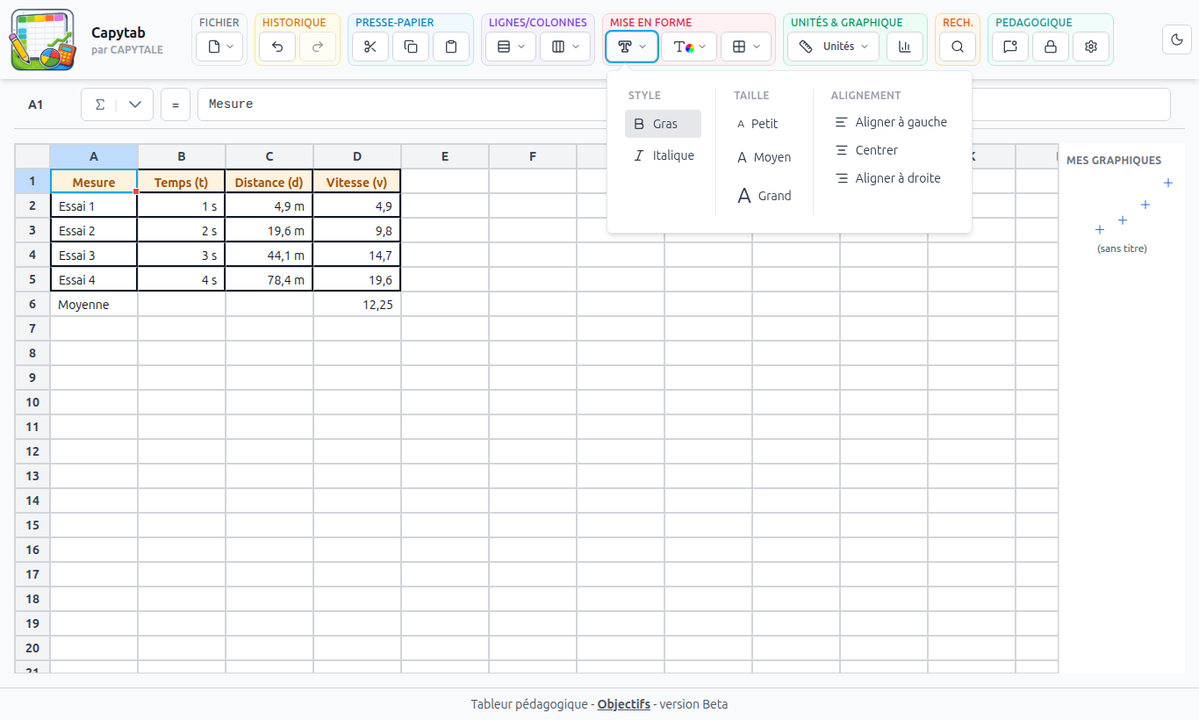This screenshot has height=720, width=1199.
Task: Toggle the cell lock icon
Action: [x=1051, y=47]
